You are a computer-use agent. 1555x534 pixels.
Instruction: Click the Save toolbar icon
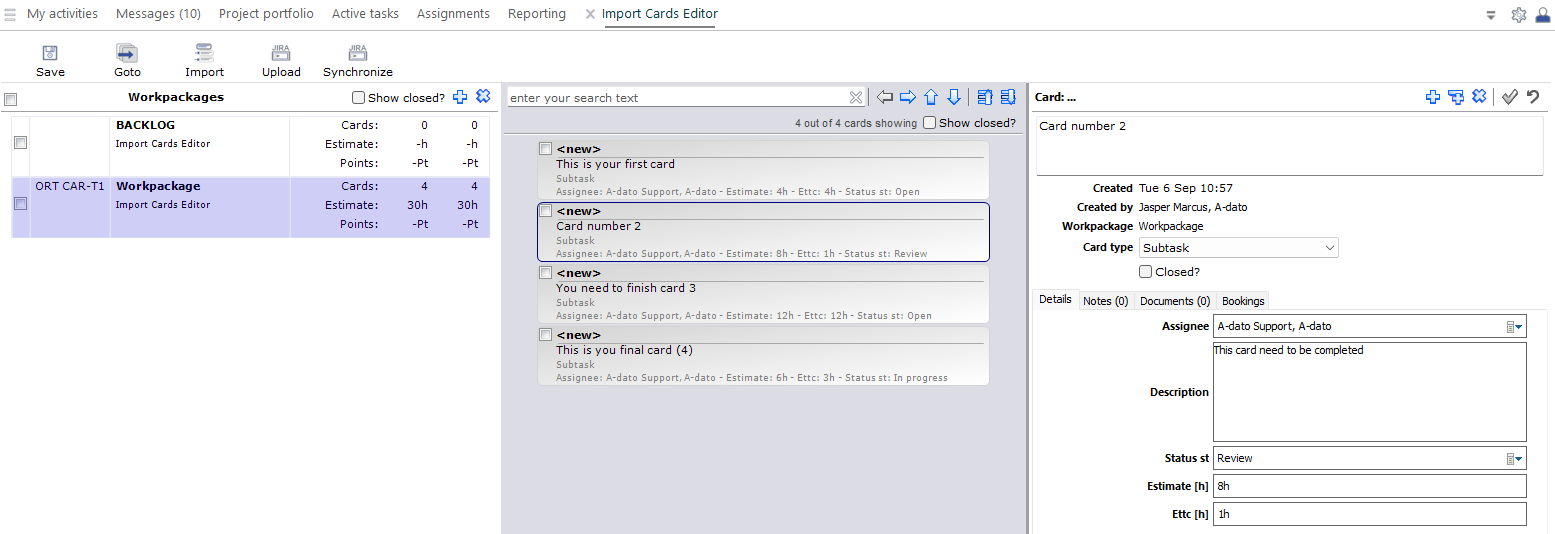tap(50, 54)
